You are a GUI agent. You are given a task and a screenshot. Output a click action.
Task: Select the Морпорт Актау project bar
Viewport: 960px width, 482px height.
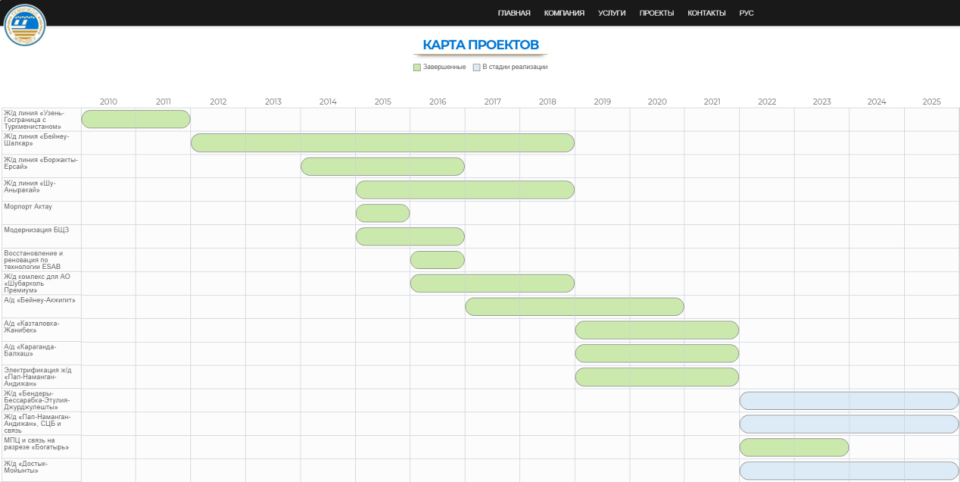point(383,213)
